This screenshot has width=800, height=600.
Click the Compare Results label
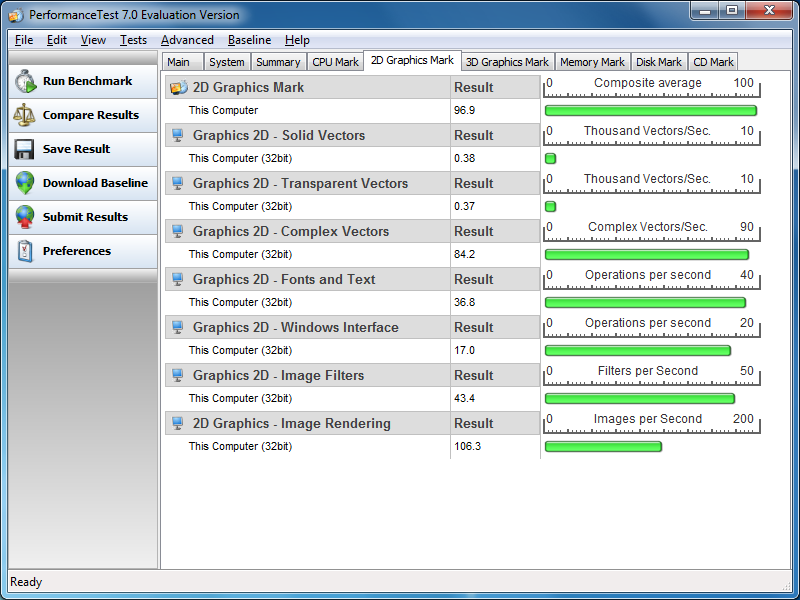(x=91, y=115)
